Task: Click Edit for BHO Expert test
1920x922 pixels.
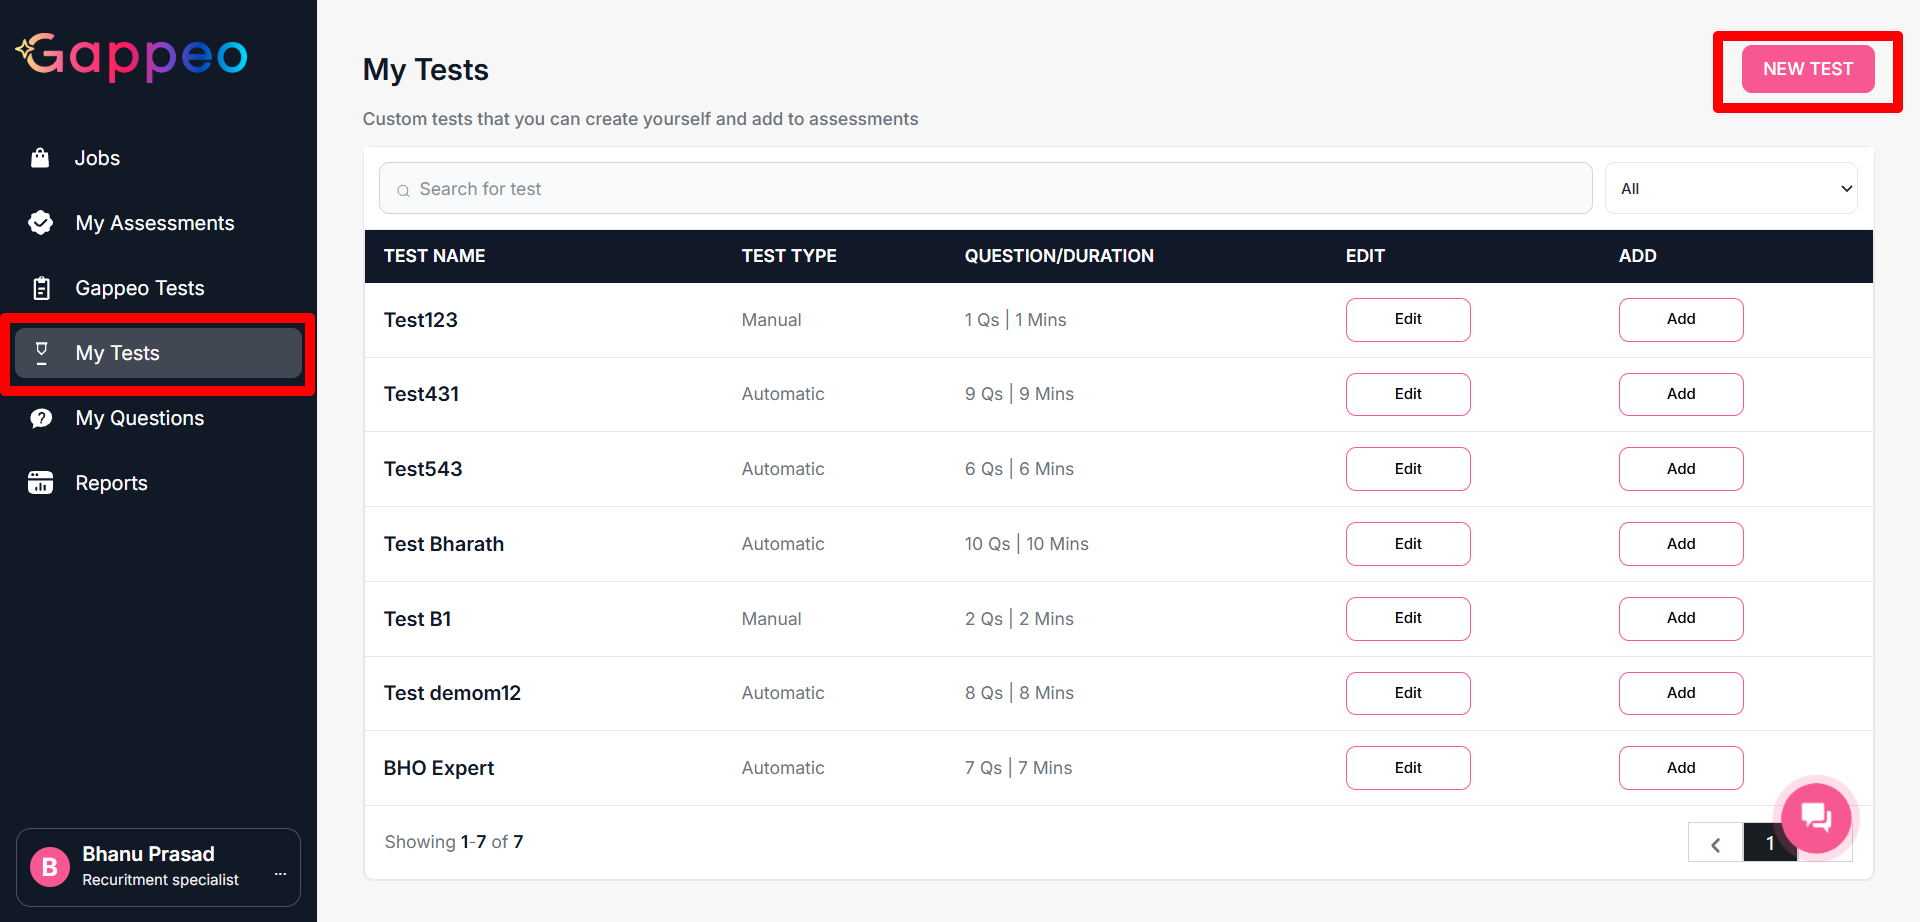Action: [x=1407, y=768]
